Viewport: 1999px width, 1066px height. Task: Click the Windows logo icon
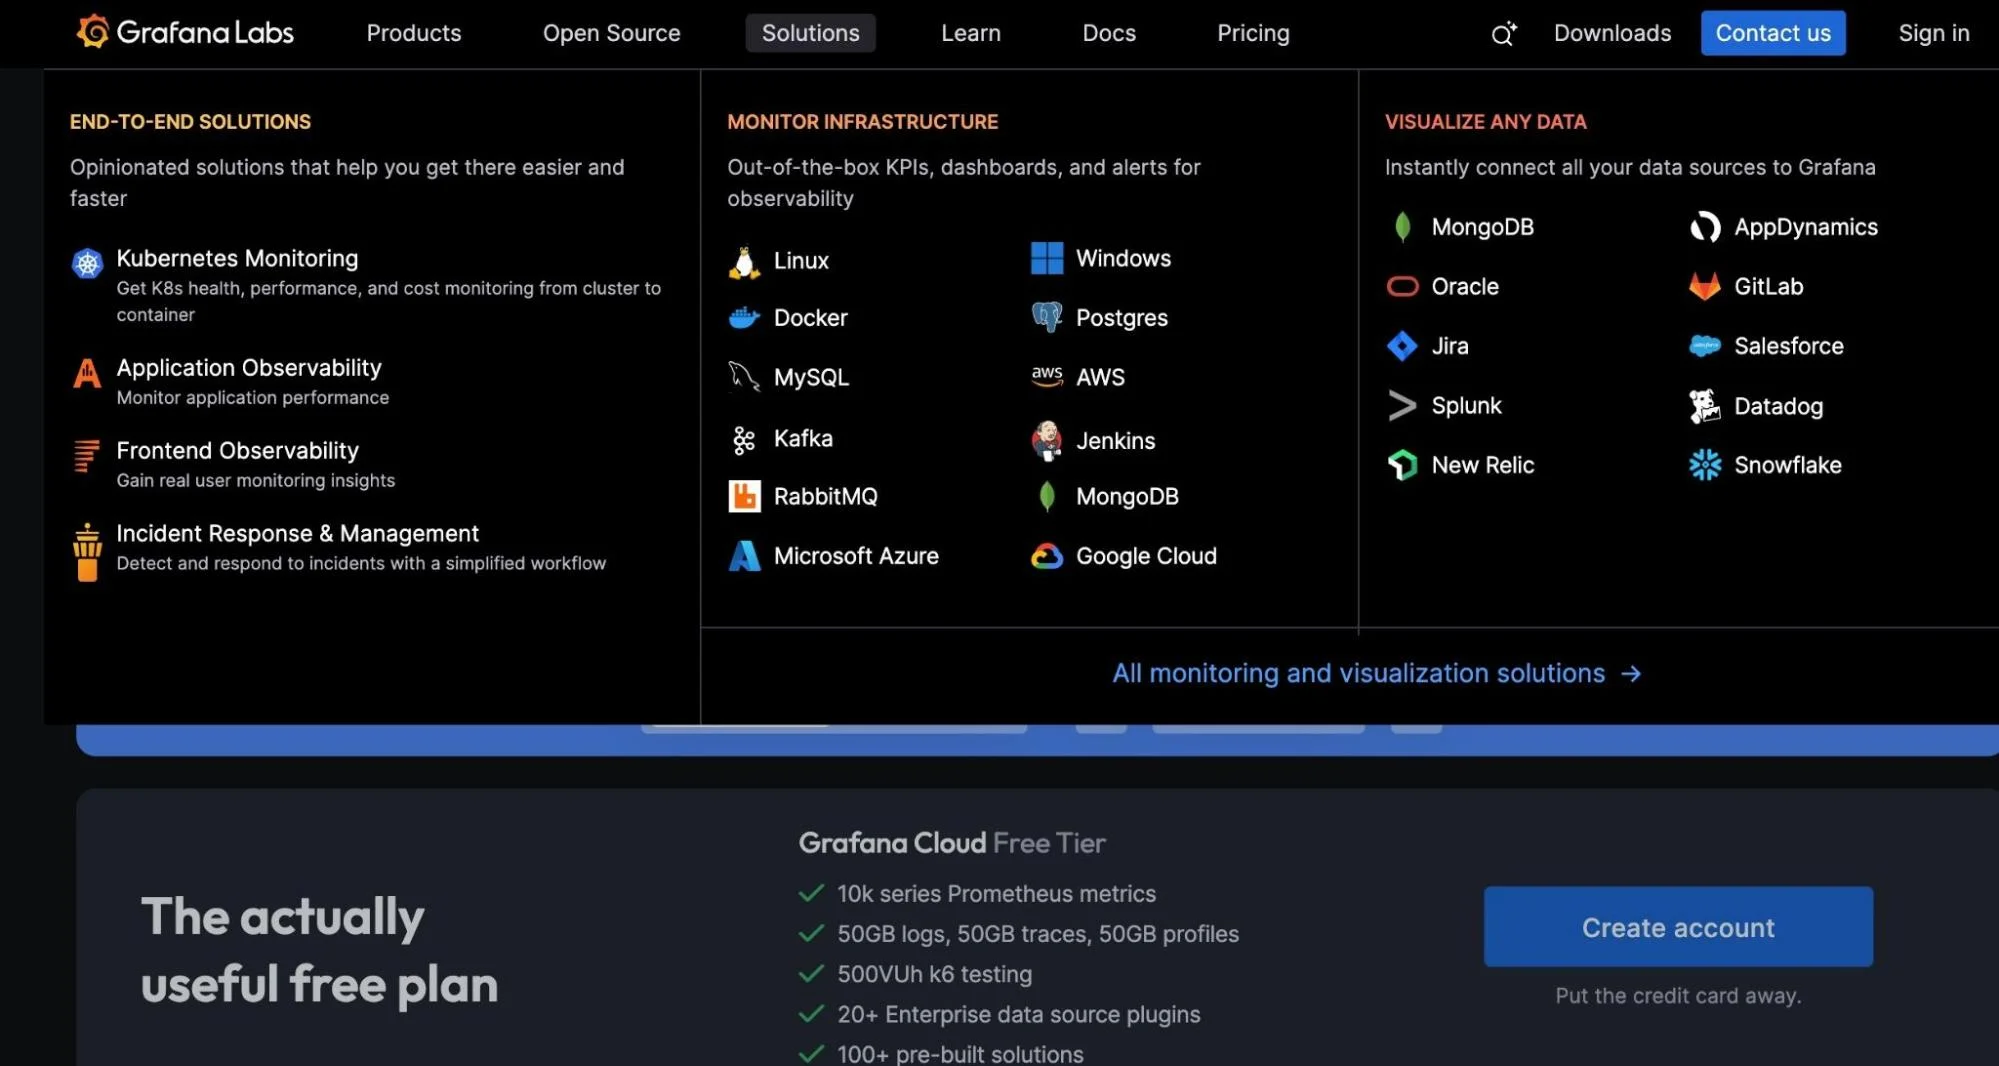tap(1047, 258)
